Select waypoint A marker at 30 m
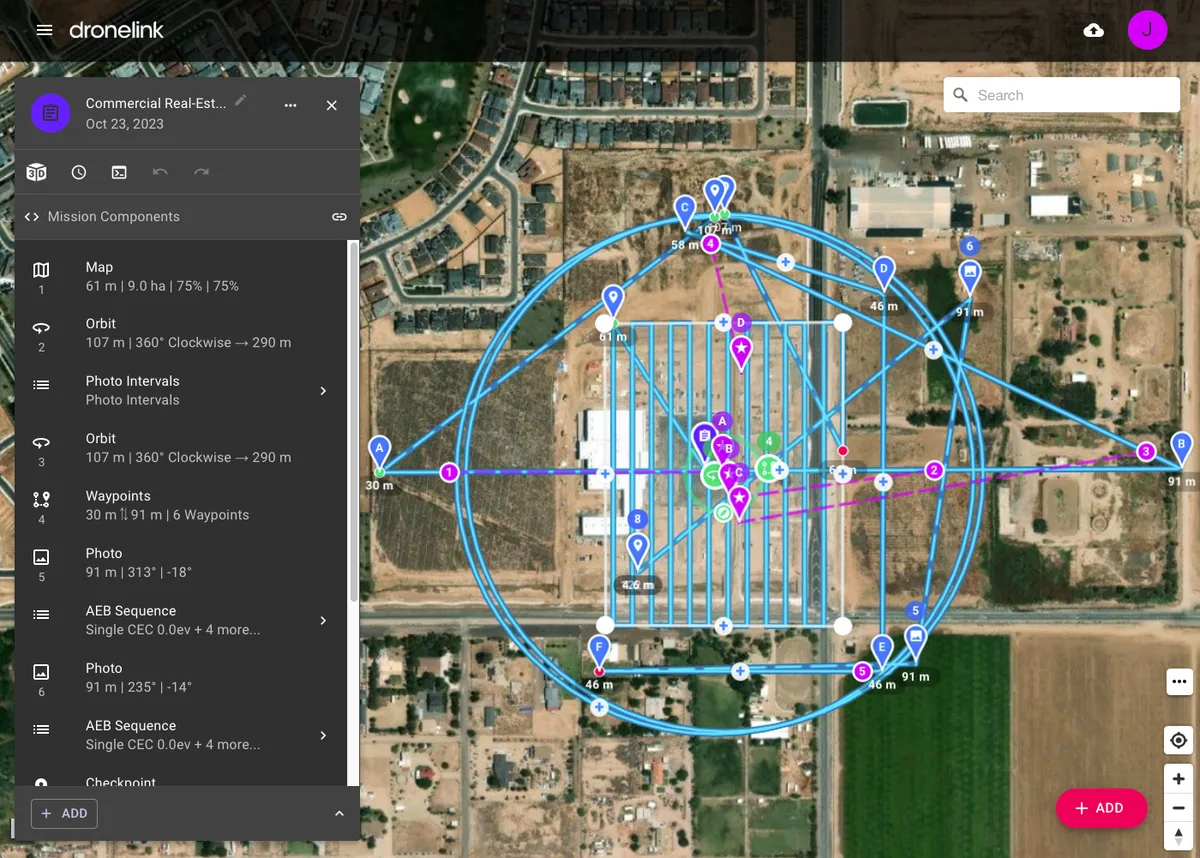Image resolution: width=1200 pixels, height=858 pixels. 379,452
